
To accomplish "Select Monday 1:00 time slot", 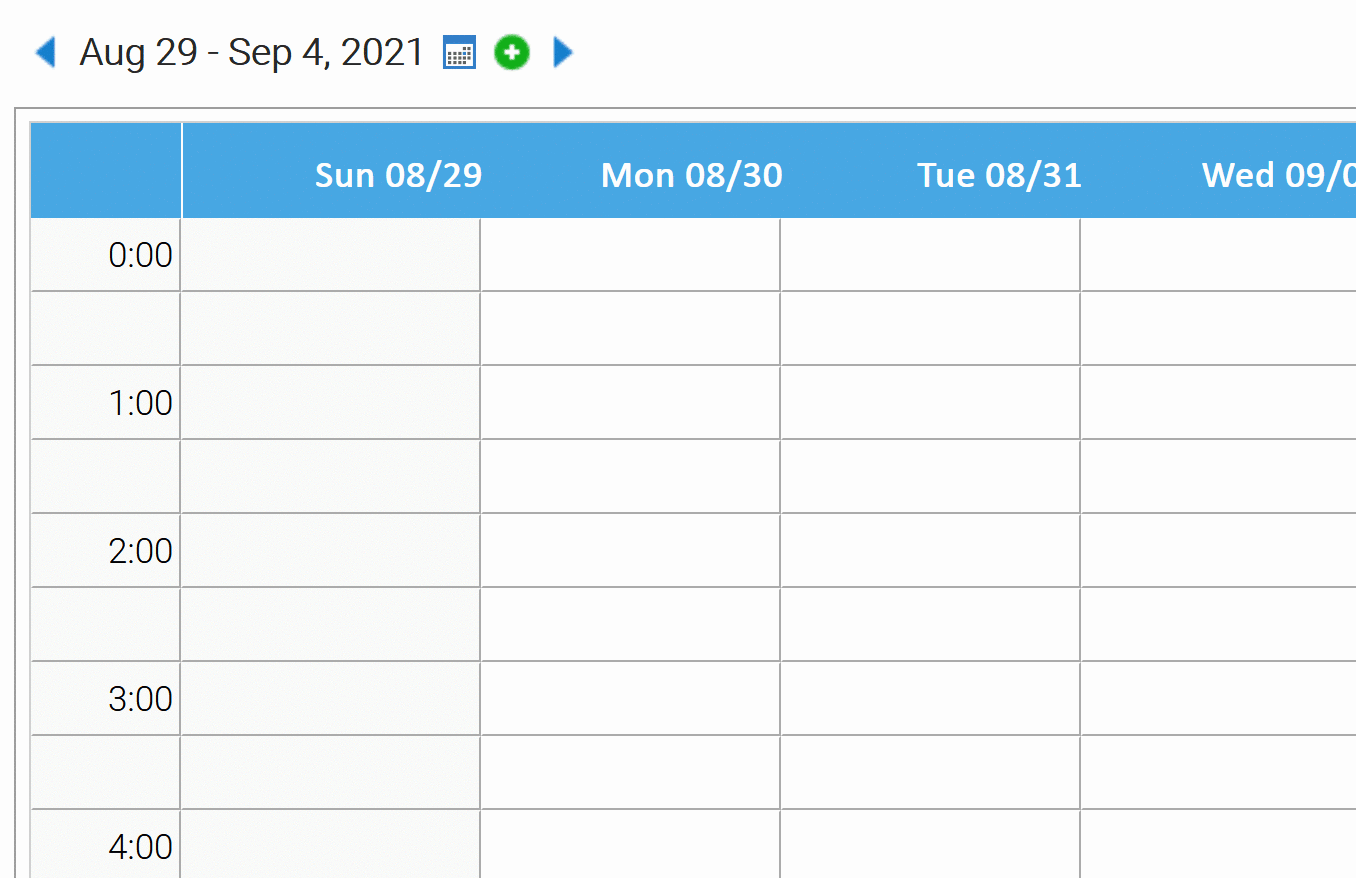I will click(x=630, y=403).
